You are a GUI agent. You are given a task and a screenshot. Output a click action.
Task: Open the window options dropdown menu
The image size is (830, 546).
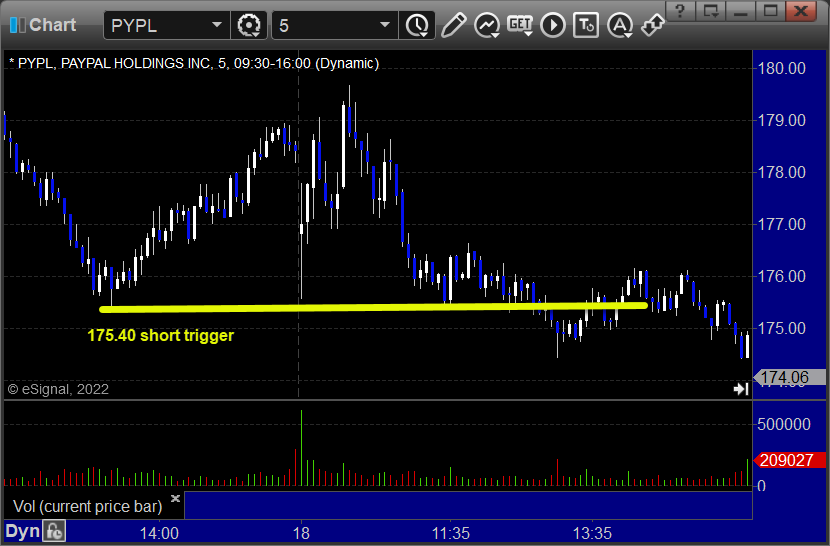[711, 11]
